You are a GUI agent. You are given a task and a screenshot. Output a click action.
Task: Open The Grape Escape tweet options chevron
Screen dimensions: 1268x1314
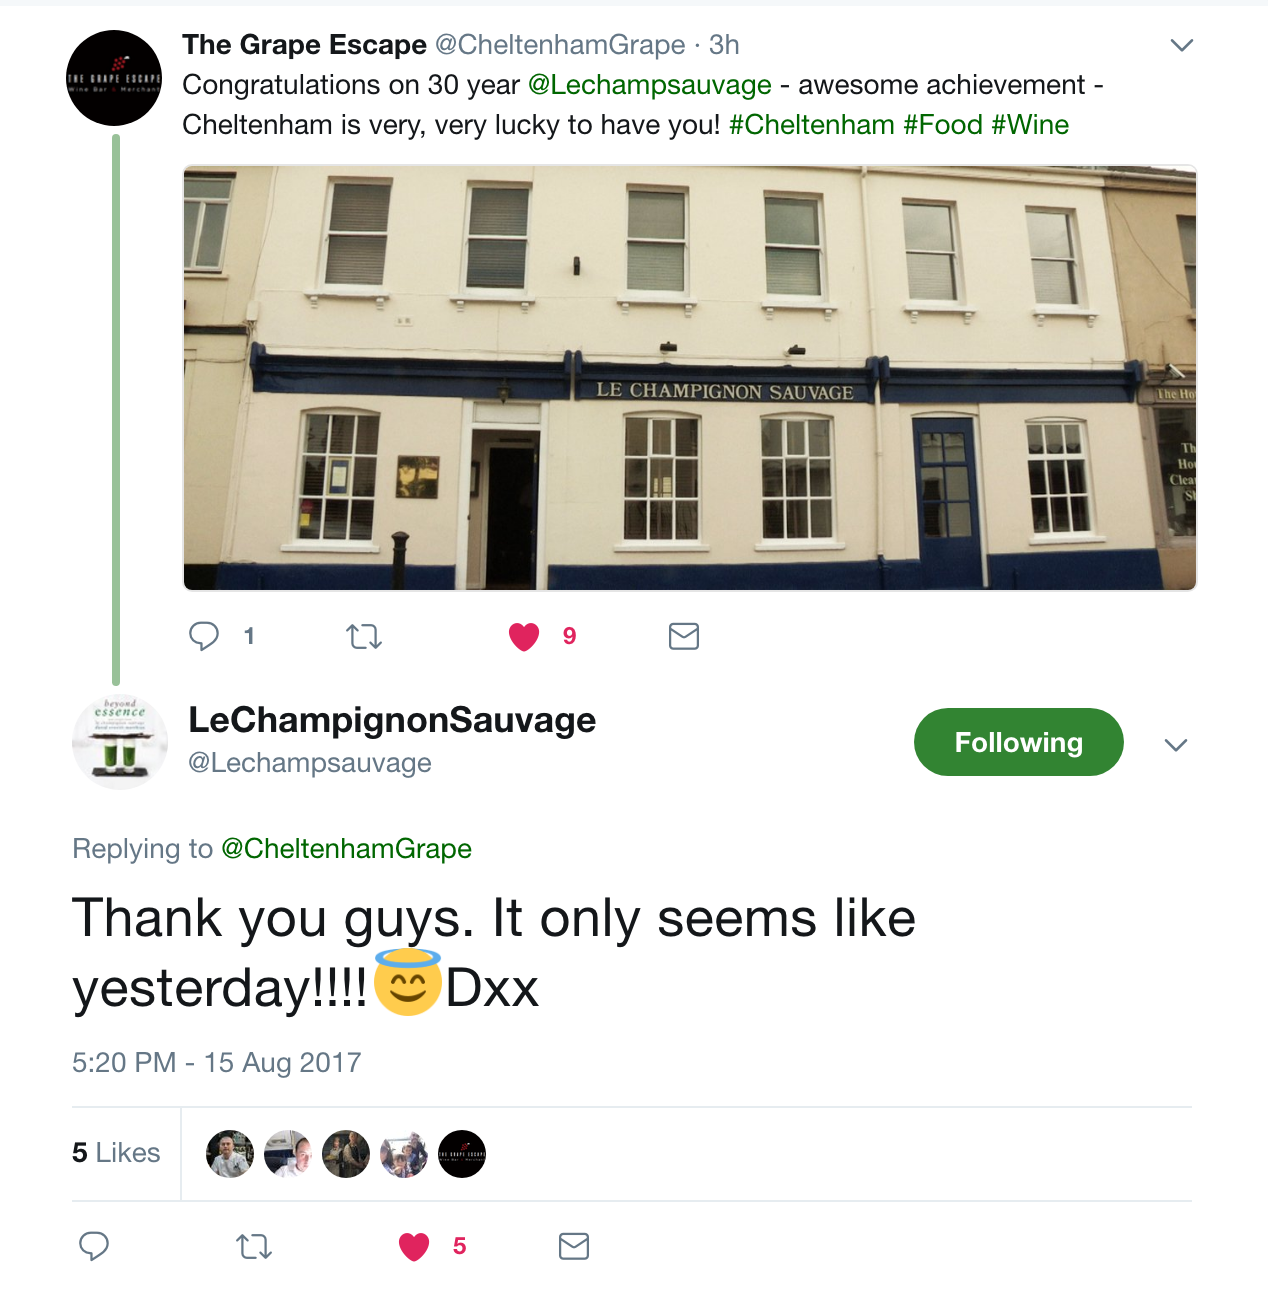click(1182, 45)
